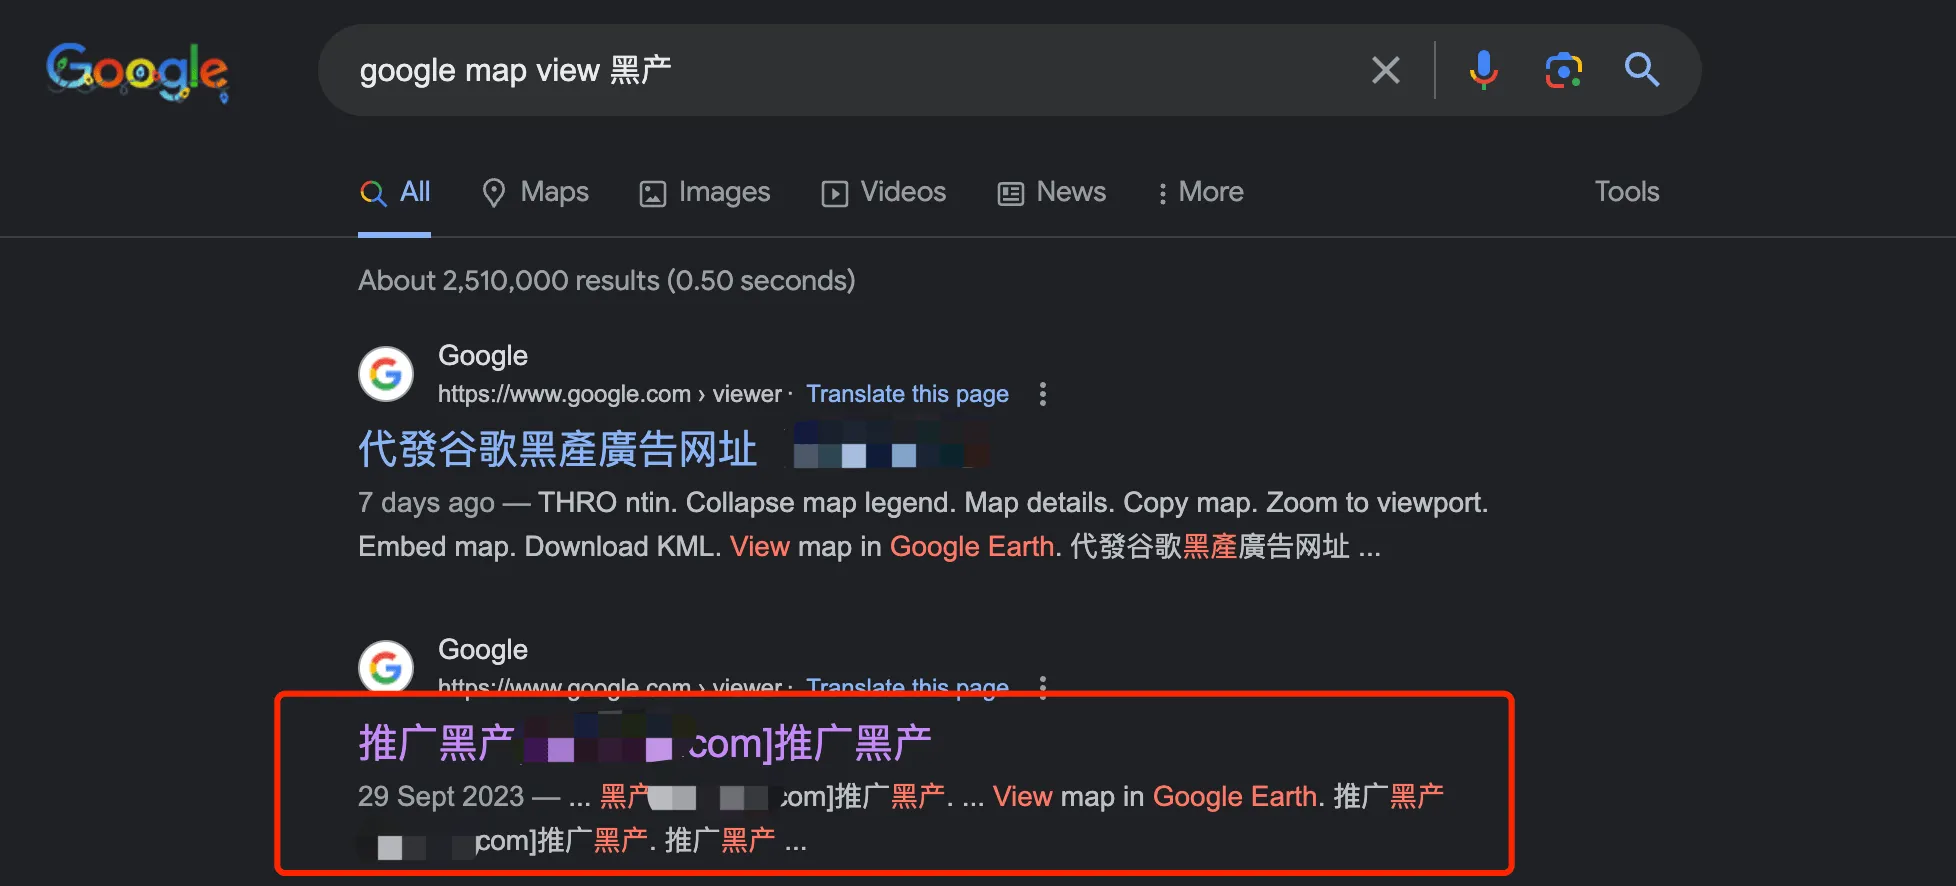Image resolution: width=1956 pixels, height=886 pixels.
Task: Switch to the Maps tab
Action: [535, 192]
